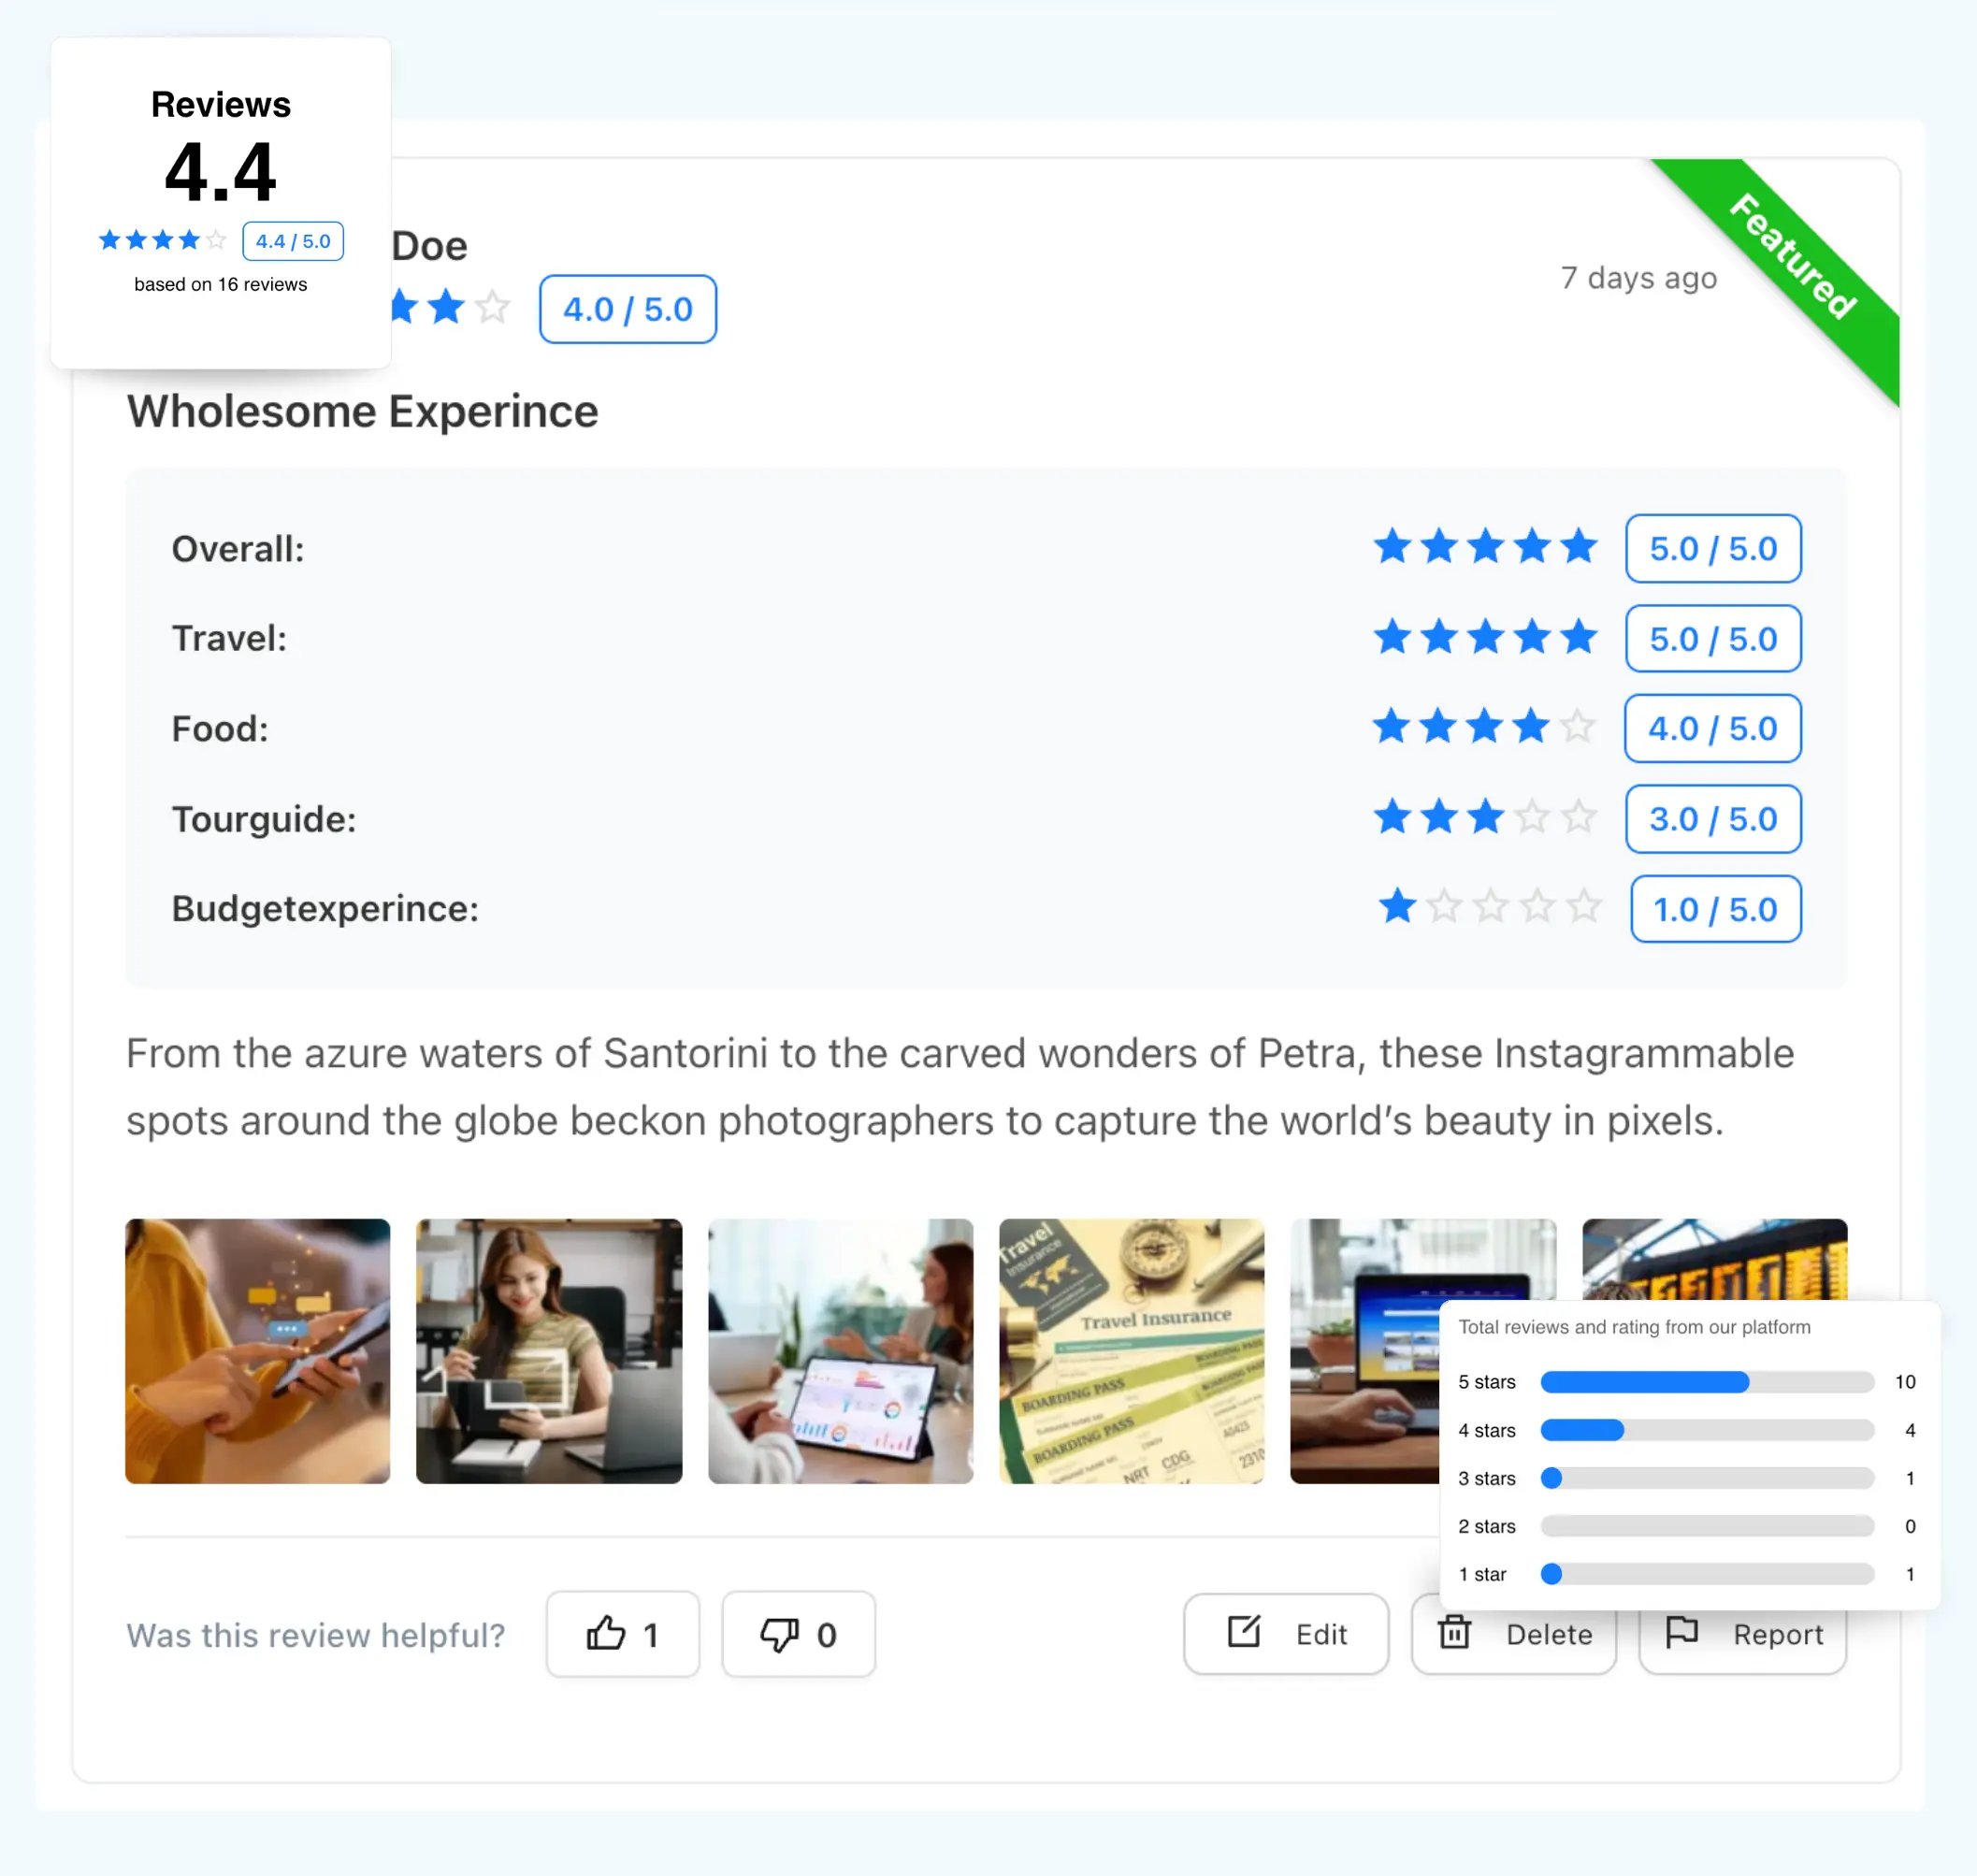Click the fourth empty star in Tourguide rating
Viewport: 1977px width, 1876px height.
click(x=1532, y=817)
